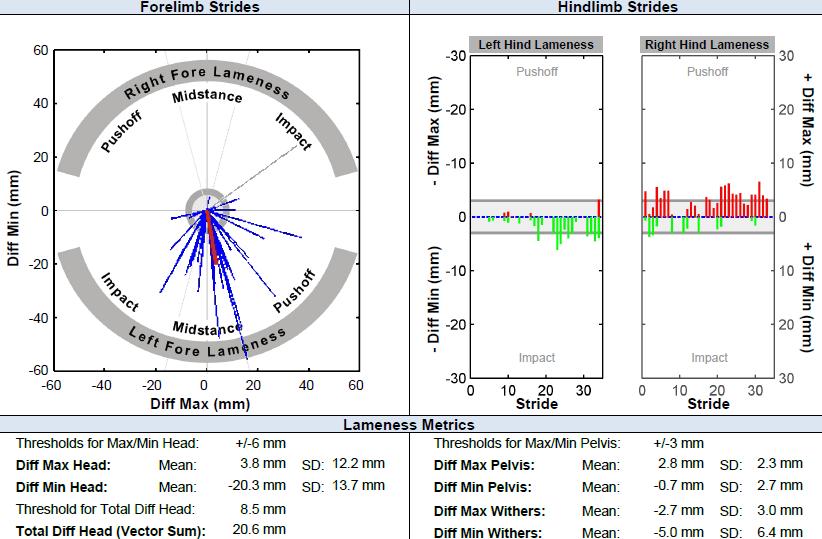This screenshot has width=822, height=539.
Task: Click the -2.7 mm Diff Max Withers mean
Action: [678, 510]
